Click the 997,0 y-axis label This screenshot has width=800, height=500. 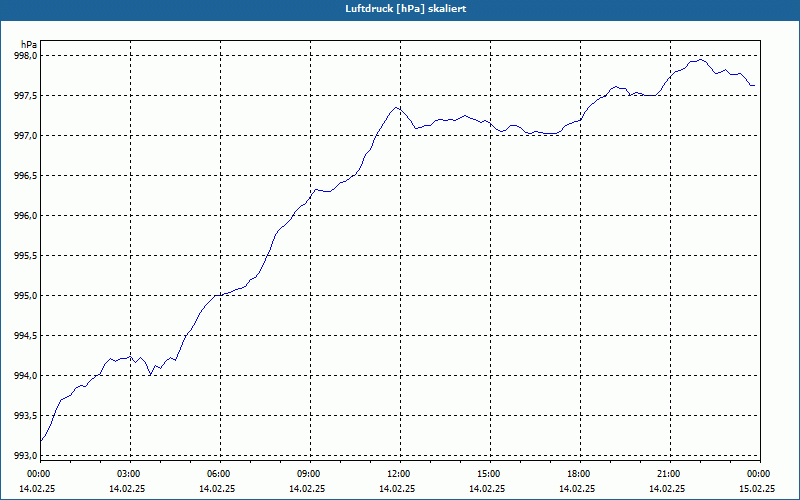click(25, 136)
